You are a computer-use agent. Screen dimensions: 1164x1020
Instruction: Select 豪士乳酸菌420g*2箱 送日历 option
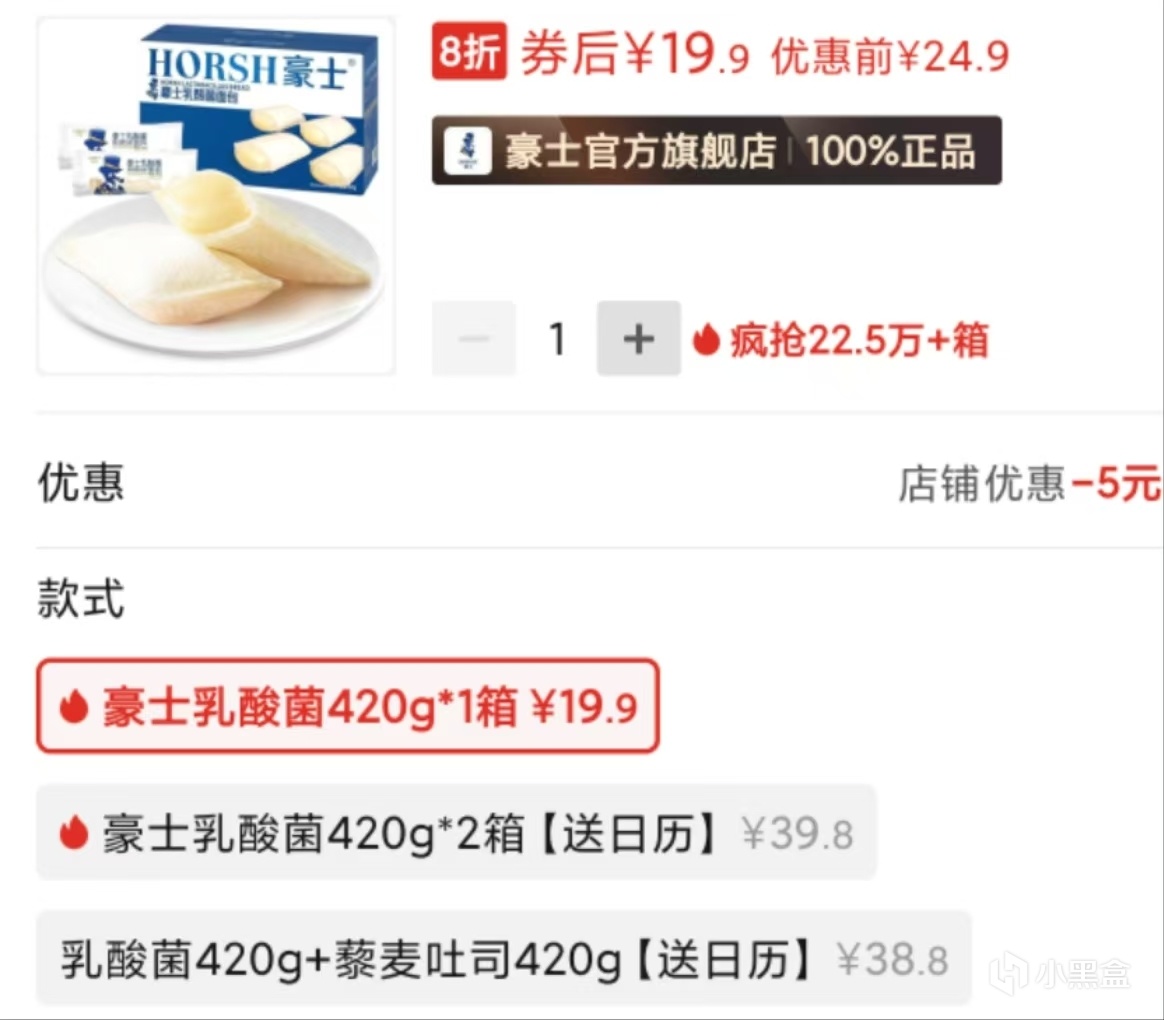coord(457,832)
